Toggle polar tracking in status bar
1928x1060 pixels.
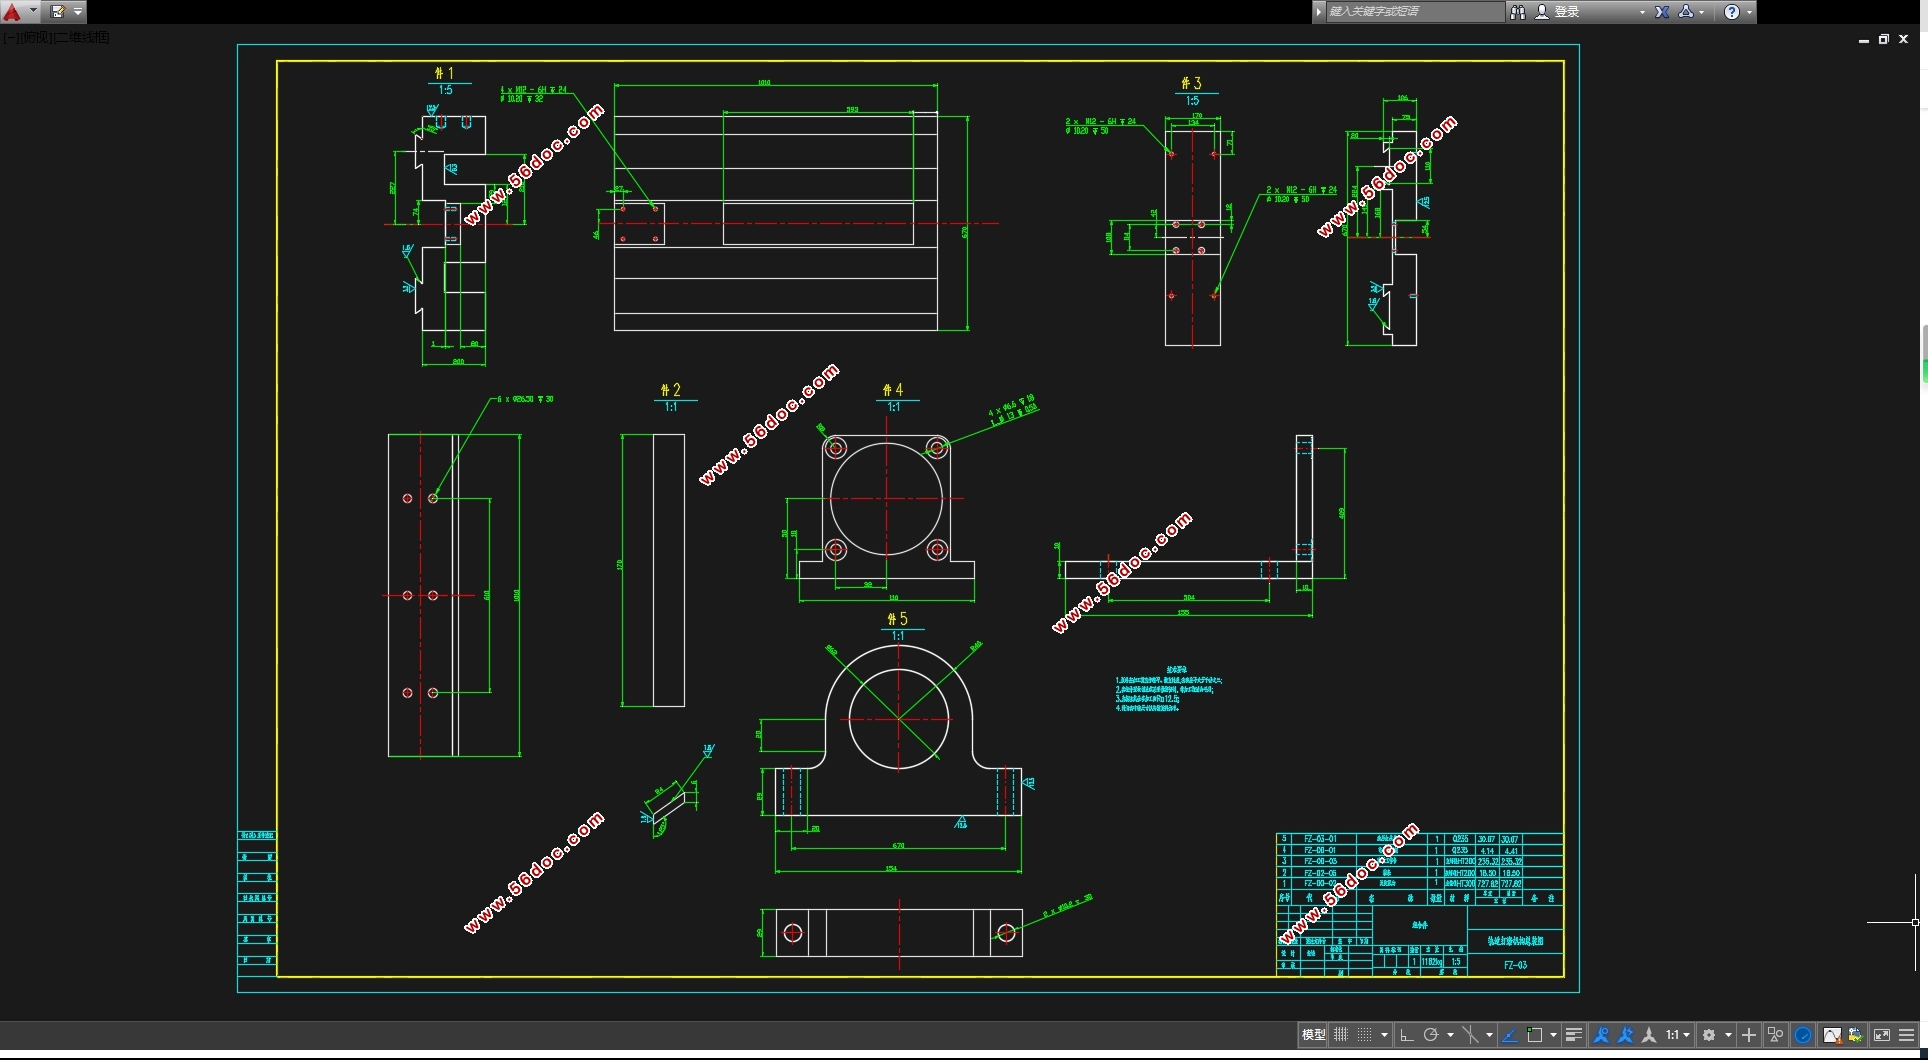coord(1431,1035)
